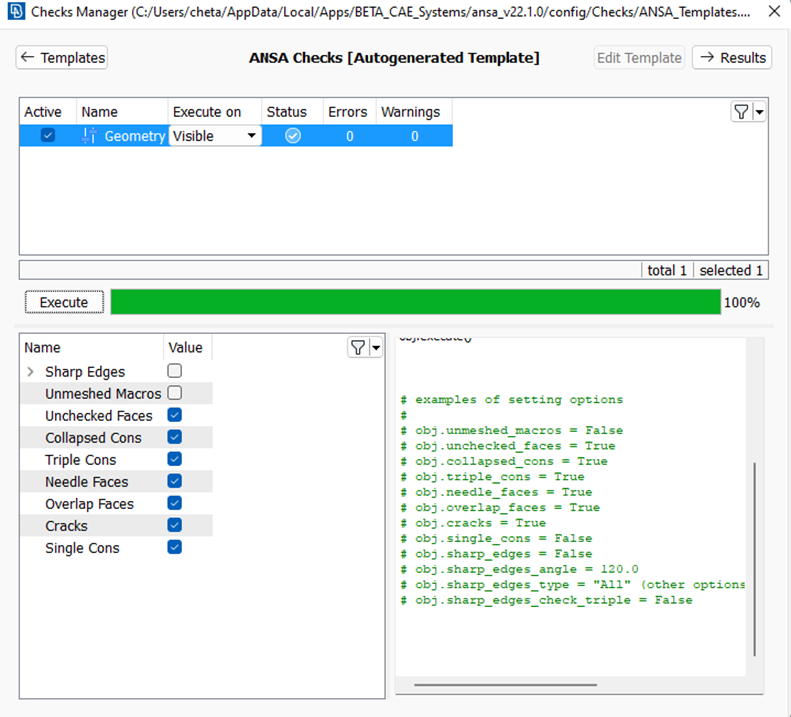Click the 'obj.unmeshed_macros = False' script line
The width and height of the screenshot is (791, 717).
click(512, 430)
